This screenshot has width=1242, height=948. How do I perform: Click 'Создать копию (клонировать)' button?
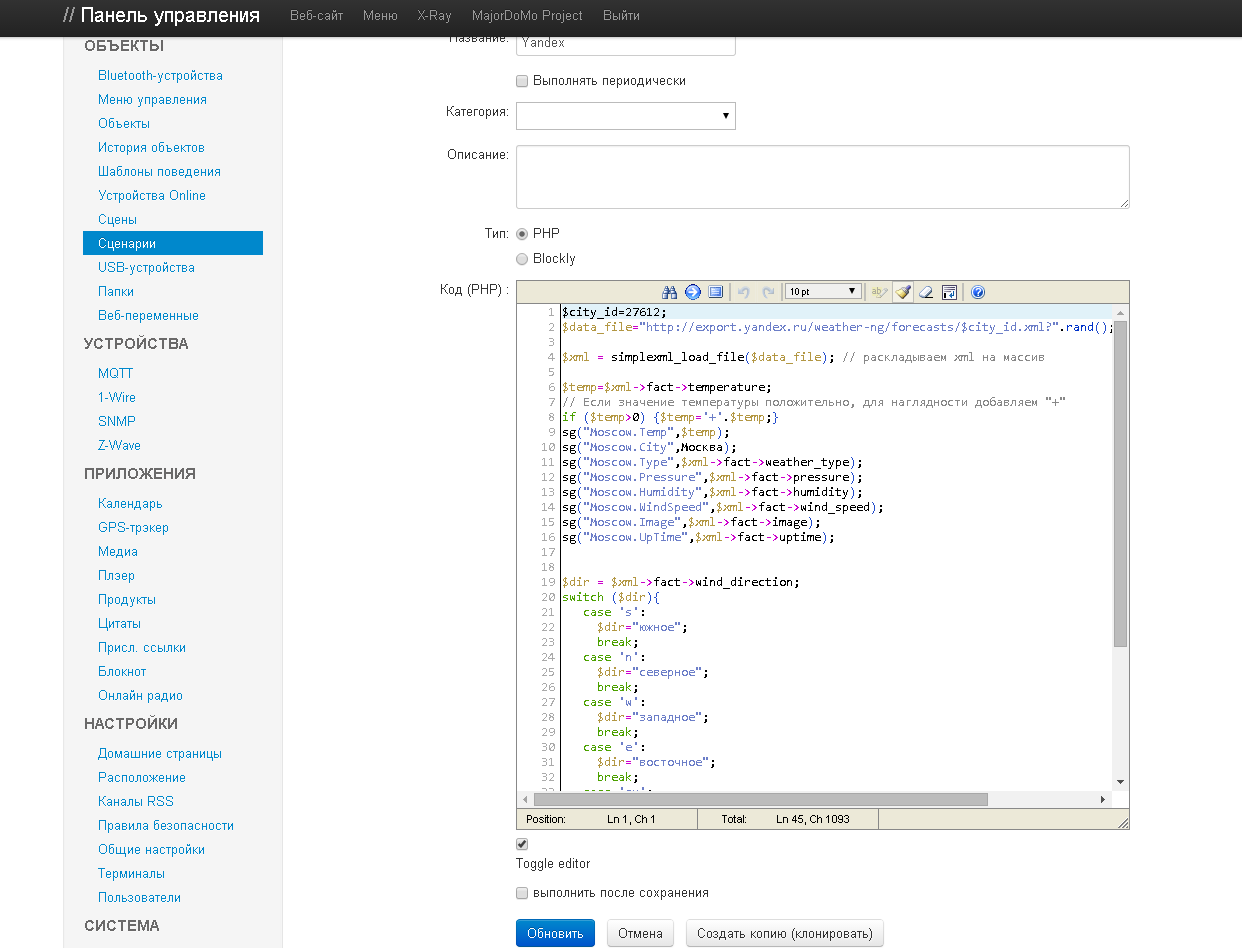784,933
